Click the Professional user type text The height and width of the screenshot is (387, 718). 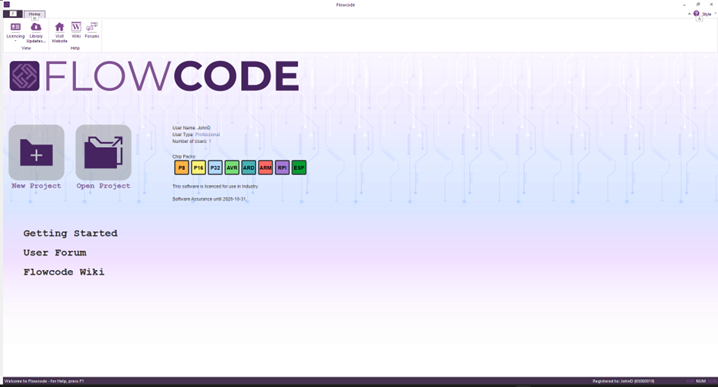tap(207, 135)
